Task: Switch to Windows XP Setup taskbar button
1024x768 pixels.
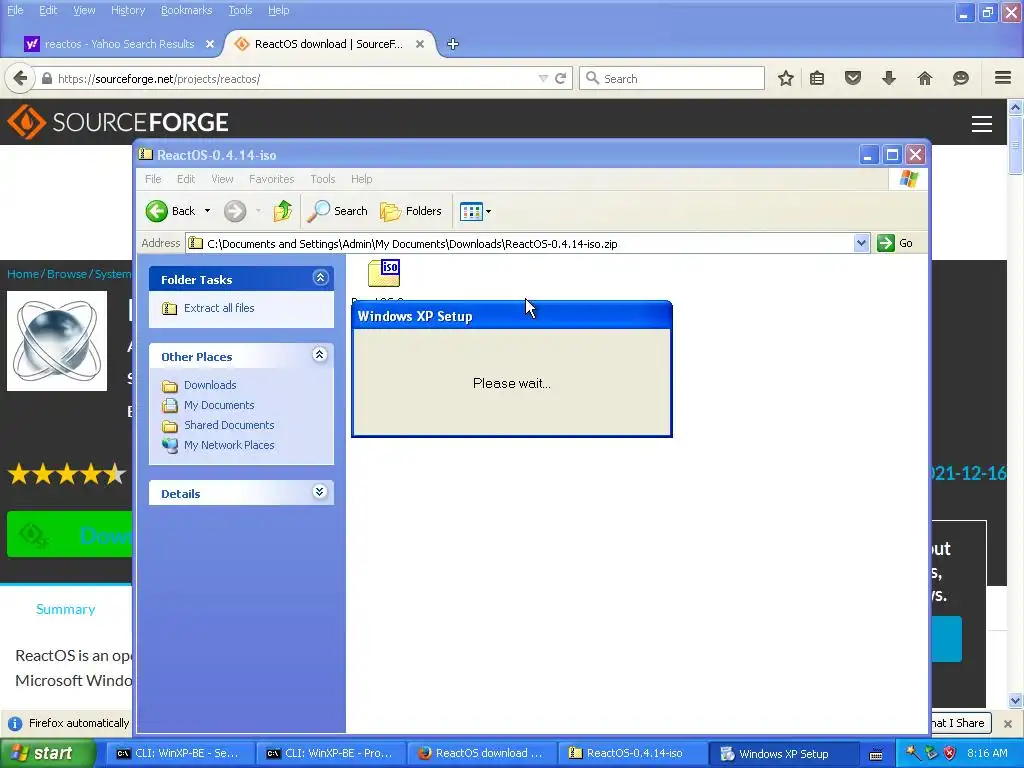Action: pyautogui.click(x=784, y=754)
